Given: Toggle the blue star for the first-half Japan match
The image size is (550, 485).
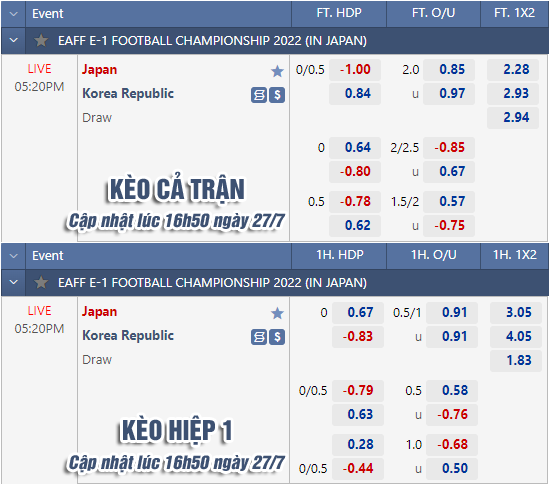Looking at the screenshot, I should point(277,313).
